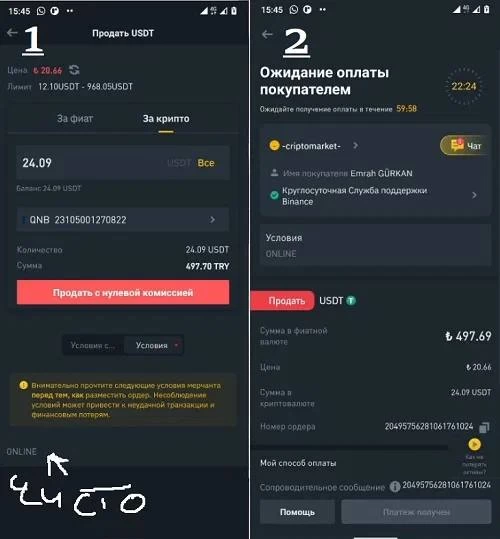Image resolution: width=500 pixels, height=539 pixels.
Task: Copy the order number via copy icon
Action: (484, 427)
